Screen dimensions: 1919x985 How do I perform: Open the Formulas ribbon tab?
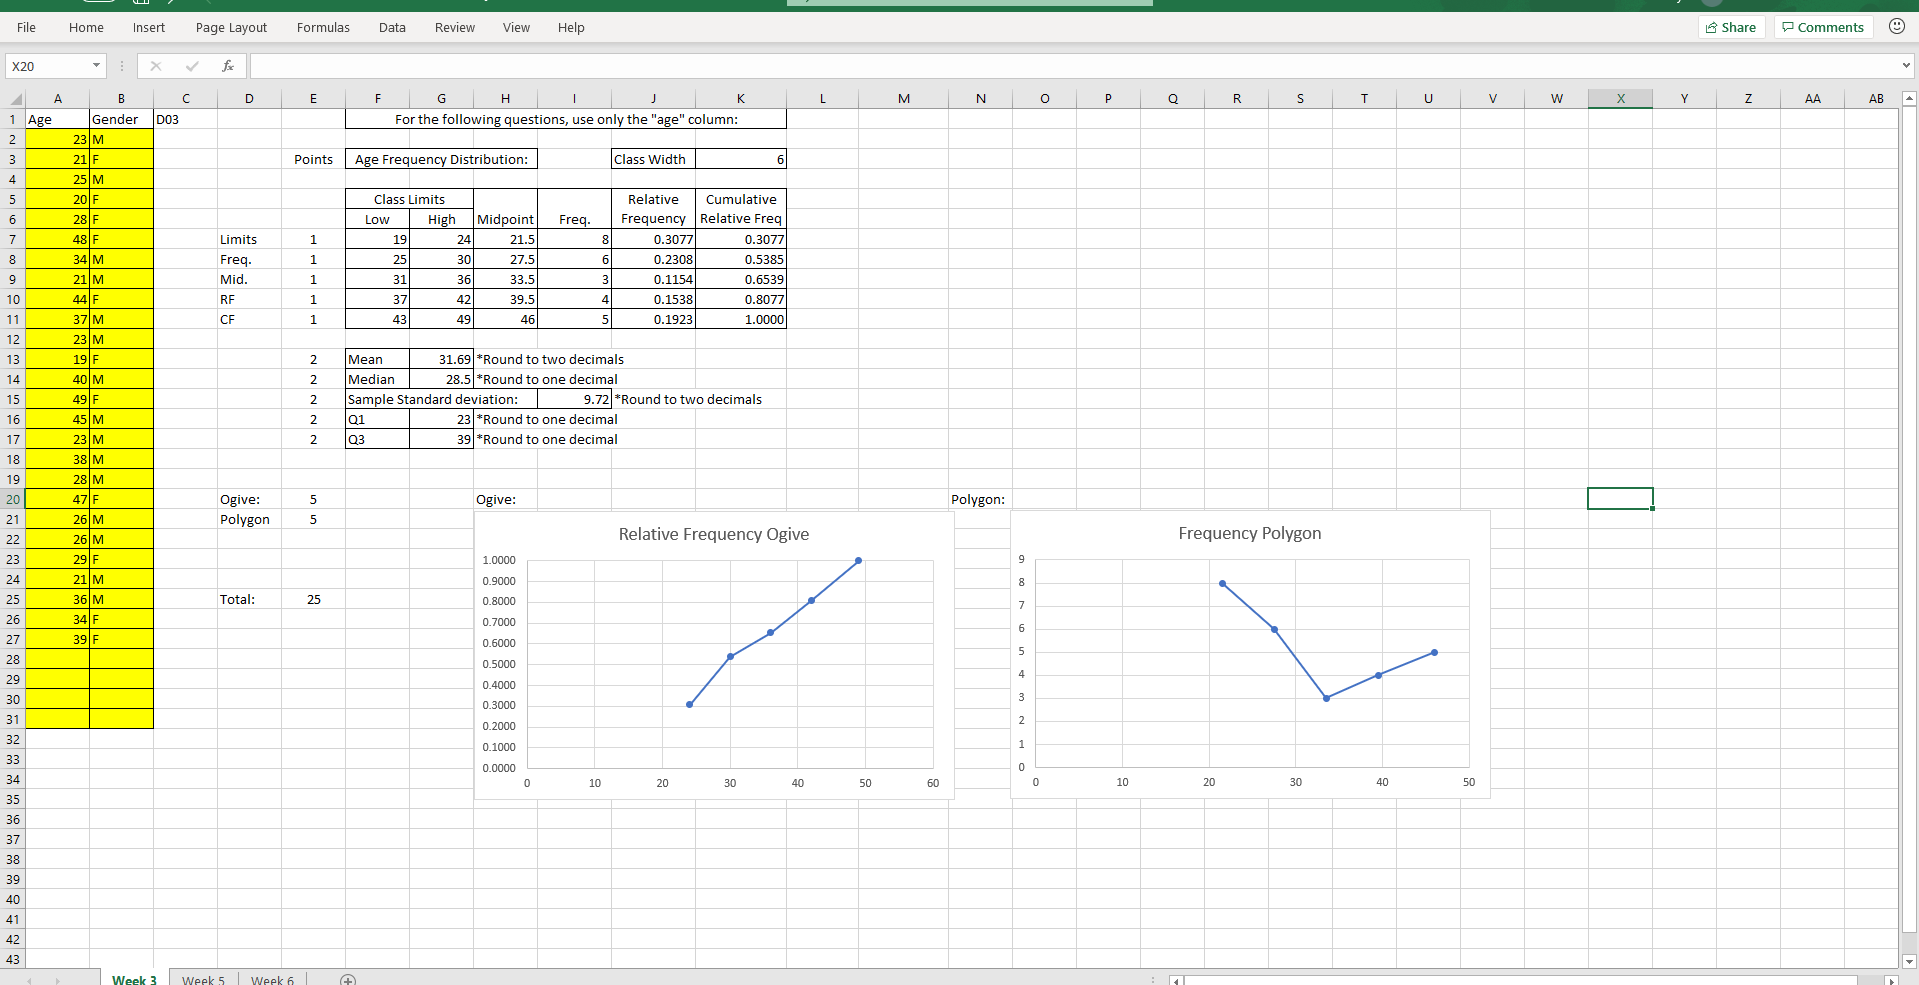323,27
